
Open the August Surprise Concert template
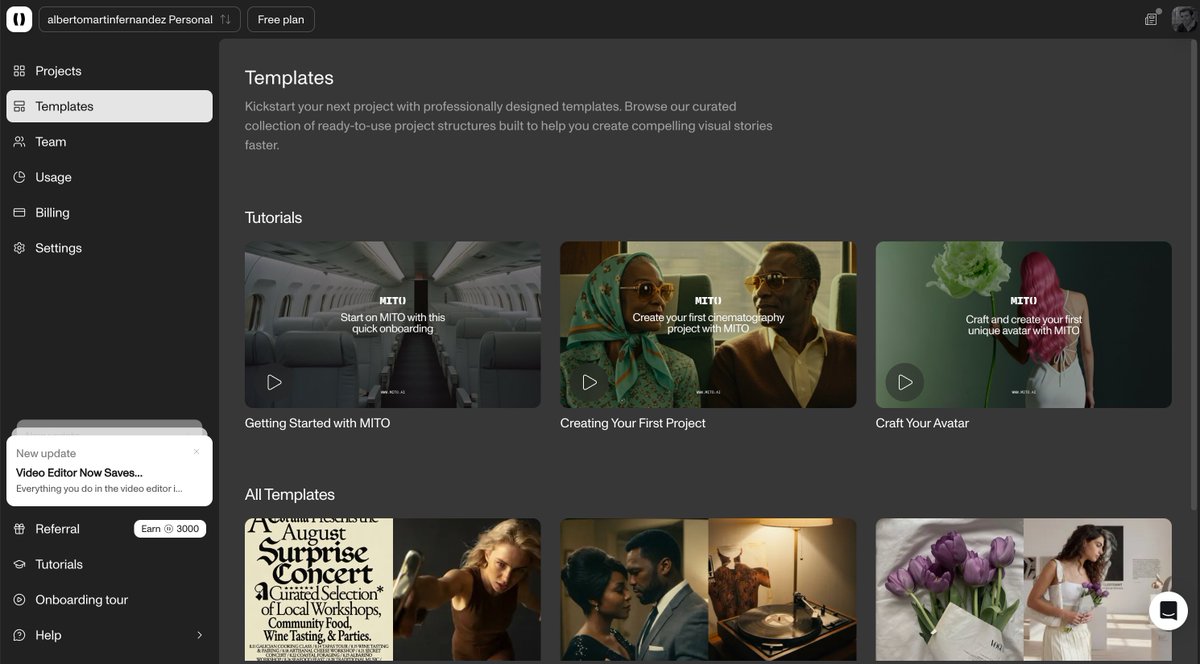393,589
